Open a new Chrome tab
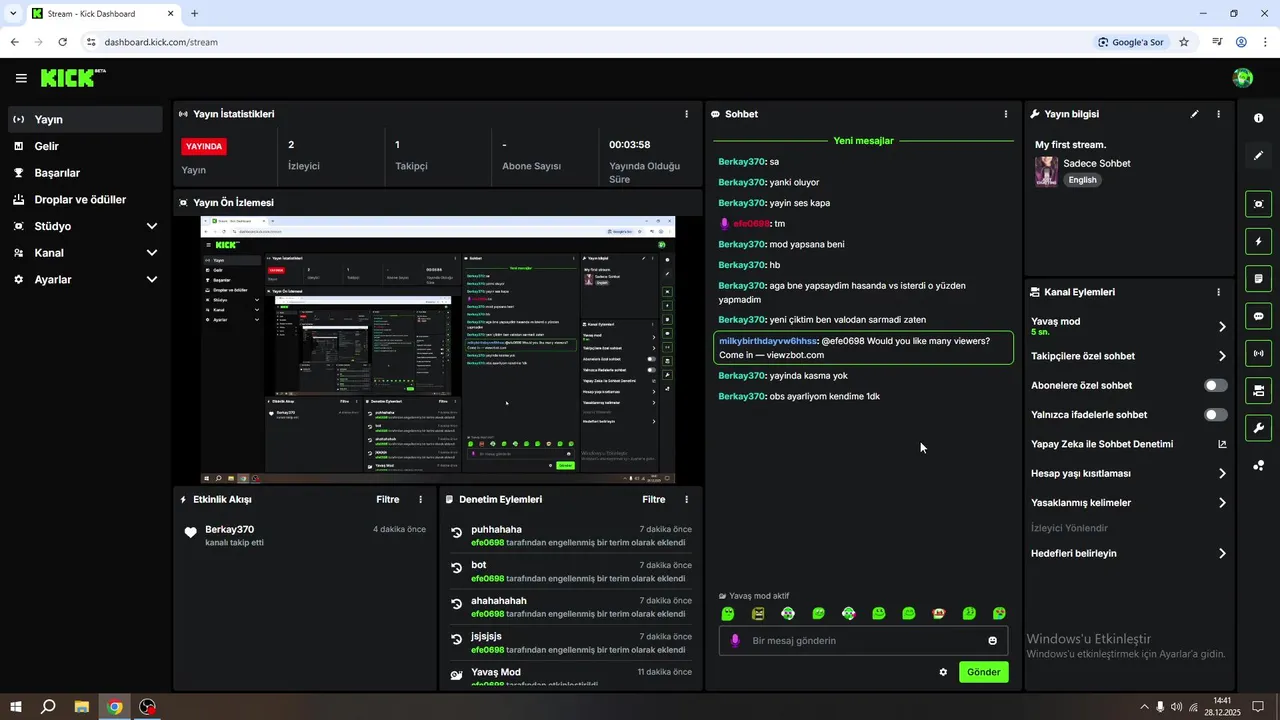This screenshot has height=720, width=1280. (194, 14)
